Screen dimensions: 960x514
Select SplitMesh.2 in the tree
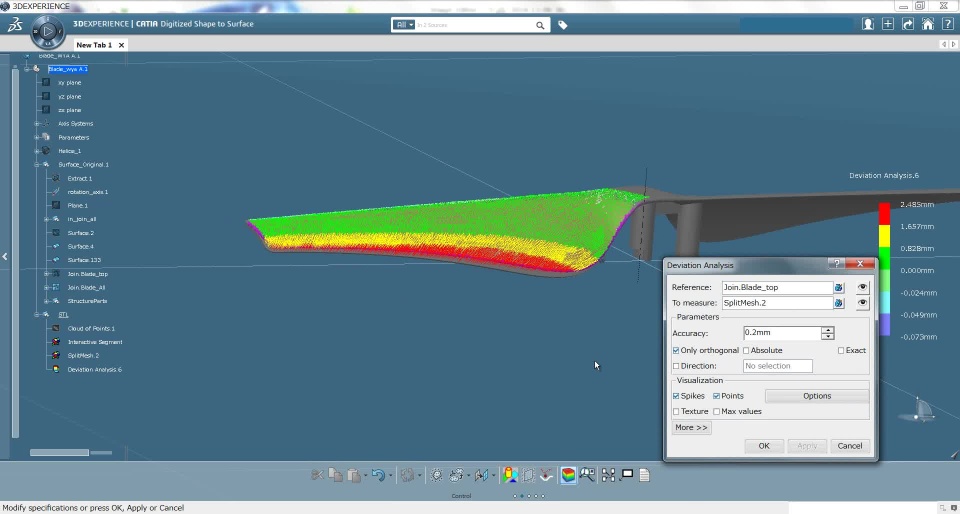83,356
